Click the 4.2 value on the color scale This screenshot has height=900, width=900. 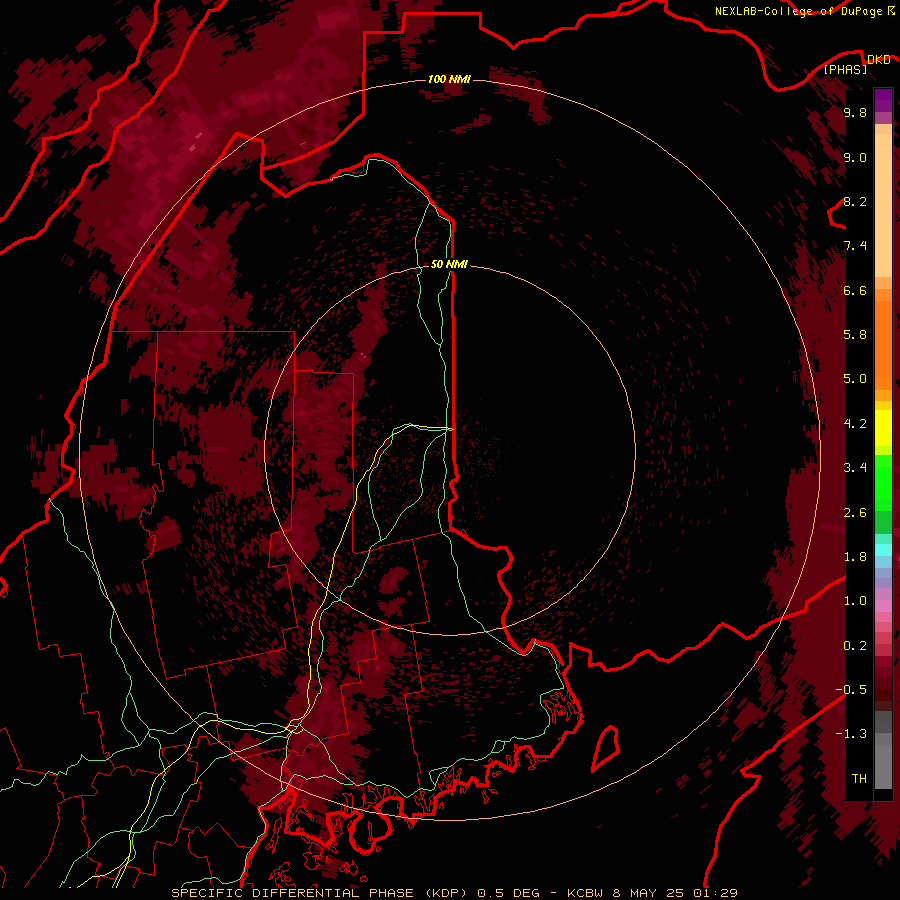pos(855,424)
